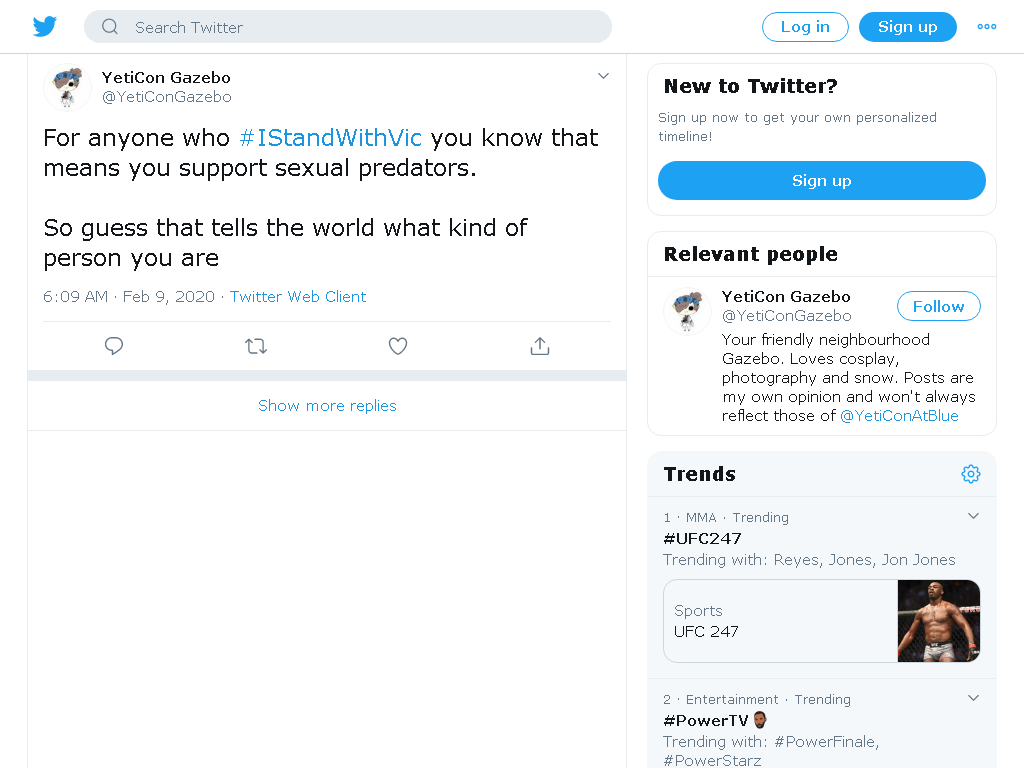Open the @YetiConAtBlue mention link

(899, 416)
